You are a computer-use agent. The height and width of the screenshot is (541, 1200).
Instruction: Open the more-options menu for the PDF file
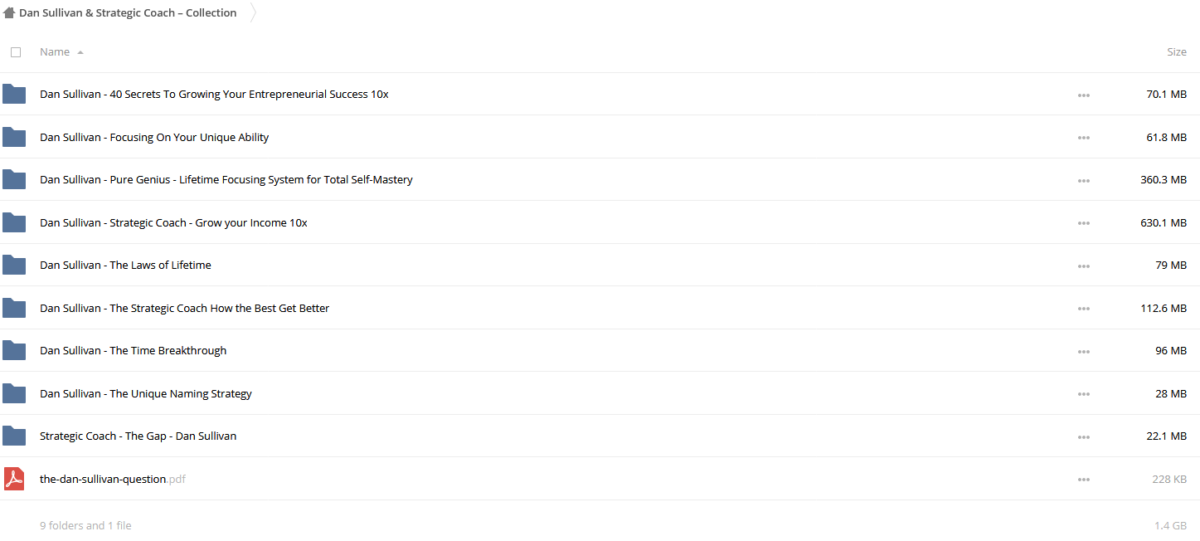point(1084,480)
